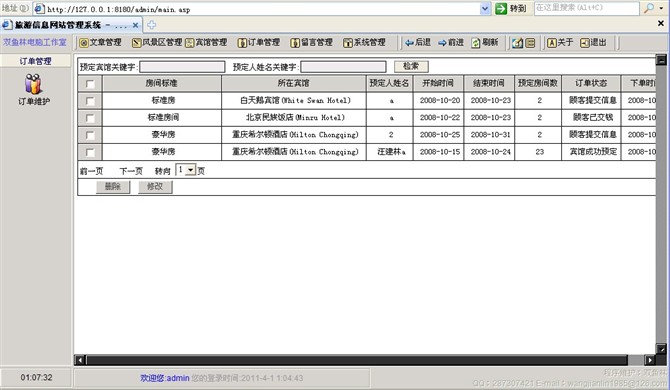Image resolution: width=670 pixels, height=390 pixels.
Task: Click the 检索 search button
Action: pos(411,66)
